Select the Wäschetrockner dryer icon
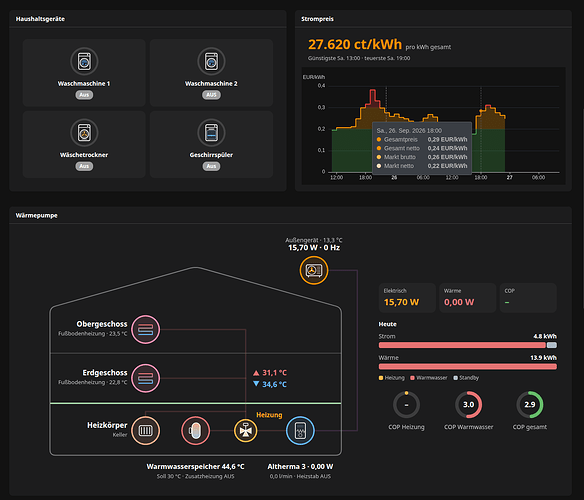The height and width of the screenshot is (500, 584). [84, 132]
